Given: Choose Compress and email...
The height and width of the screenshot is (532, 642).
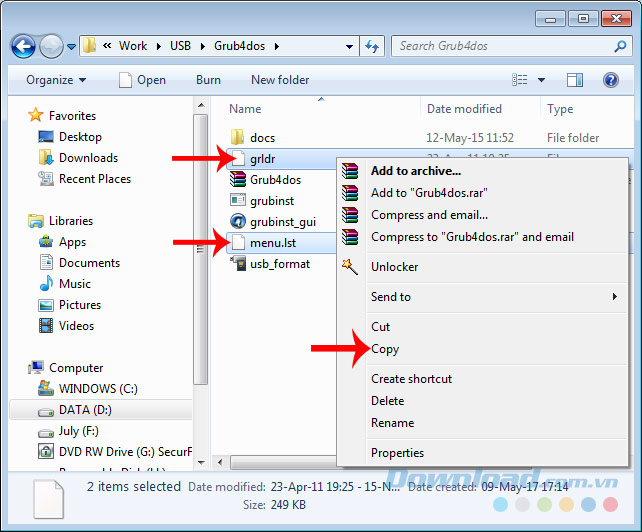Looking at the screenshot, I should pos(429,215).
